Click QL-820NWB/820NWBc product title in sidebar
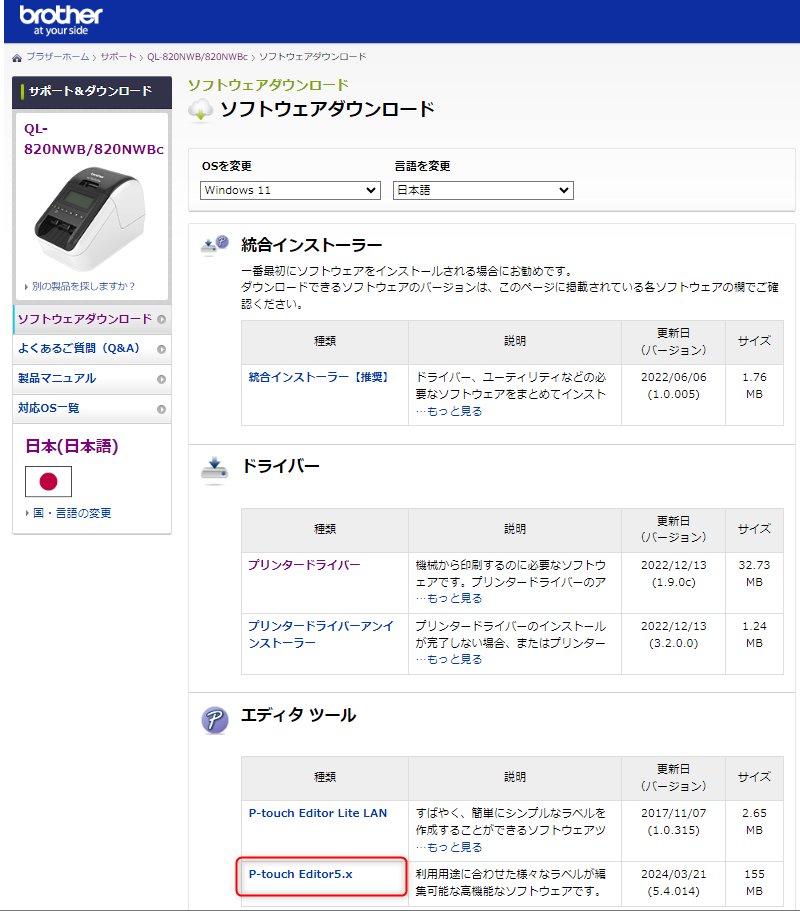800x911 pixels. [94, 139]
